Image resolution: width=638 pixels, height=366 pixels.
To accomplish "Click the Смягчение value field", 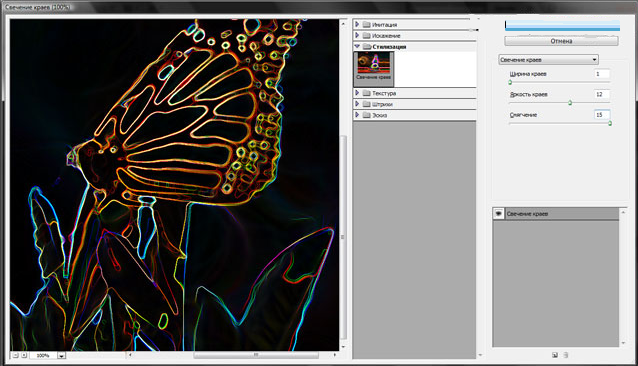I will [602, 115].
